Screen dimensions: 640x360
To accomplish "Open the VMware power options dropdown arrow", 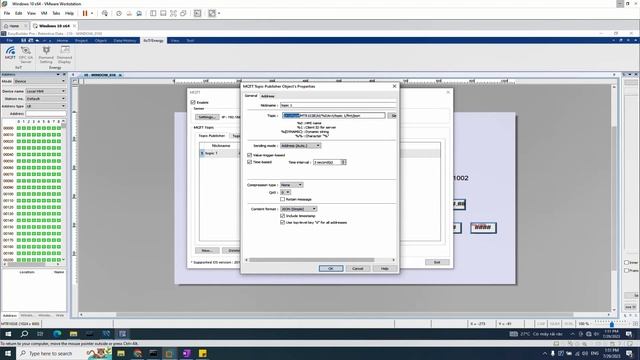I will coord(92,13).
